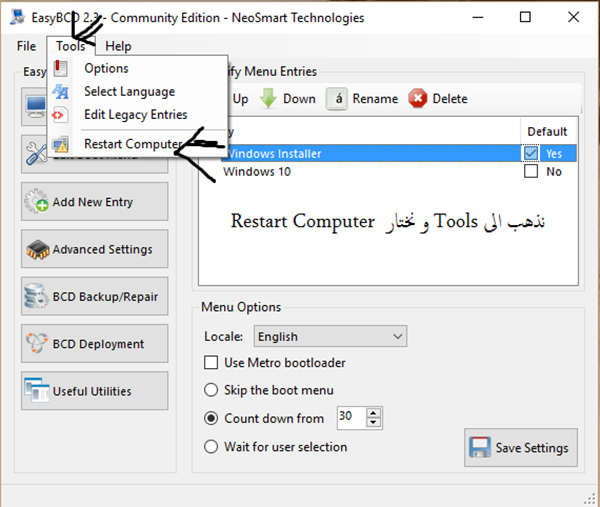The height and width of the screenshot is (507, 600).
Task: Uncheck Default box for Windows Installer
Action: coord(531,154)
